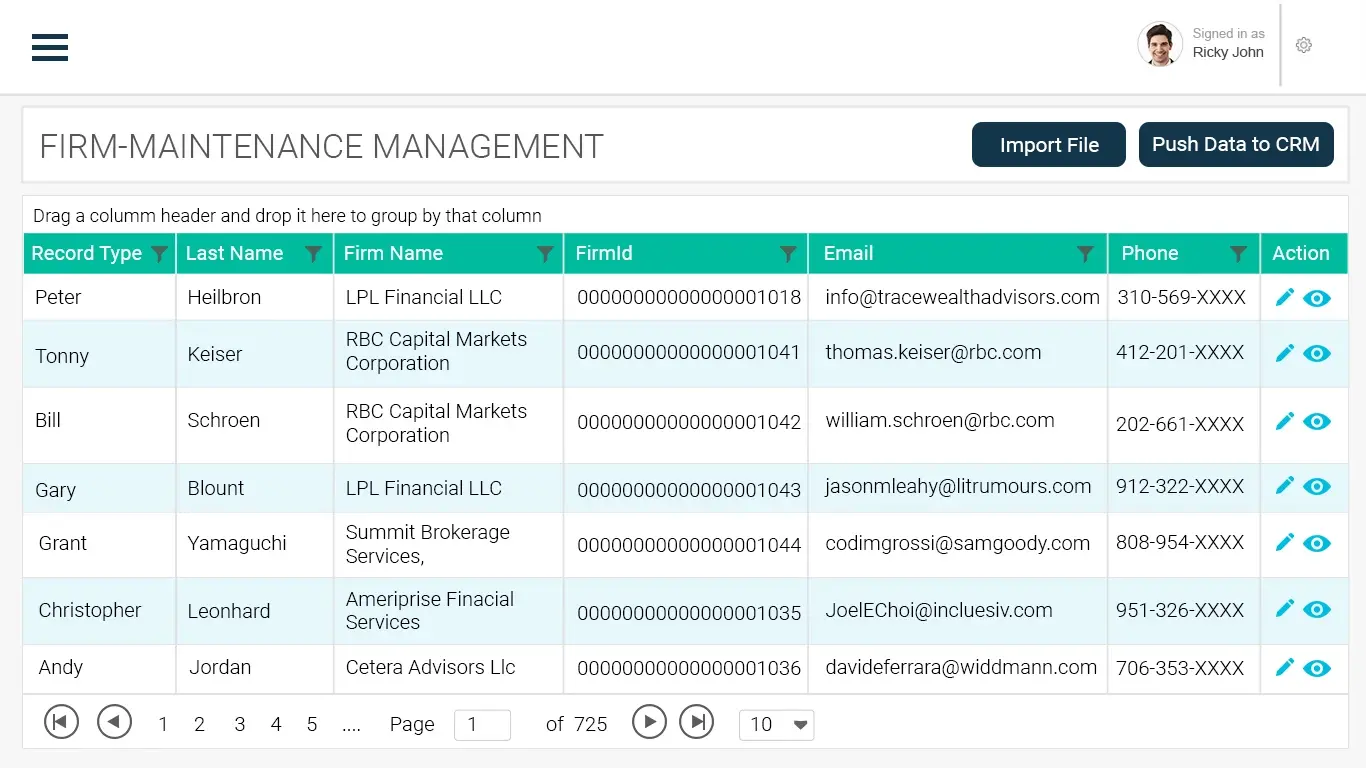Select page 5 in the pager
The image size is (1366, 768).
coord(312,725)
